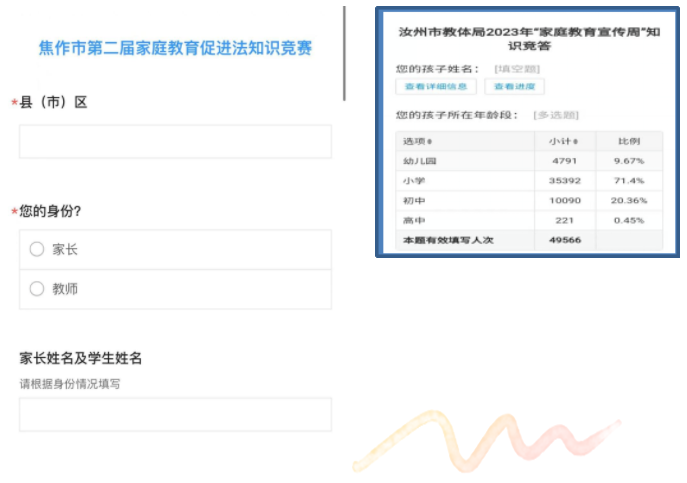This screenshot has height=483, width=687.
Task: Click the count value 10090
Action: point(565,200)
